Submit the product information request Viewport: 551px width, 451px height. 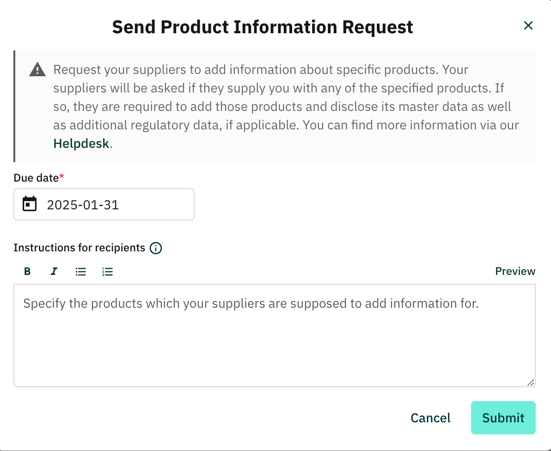[503, 418]
